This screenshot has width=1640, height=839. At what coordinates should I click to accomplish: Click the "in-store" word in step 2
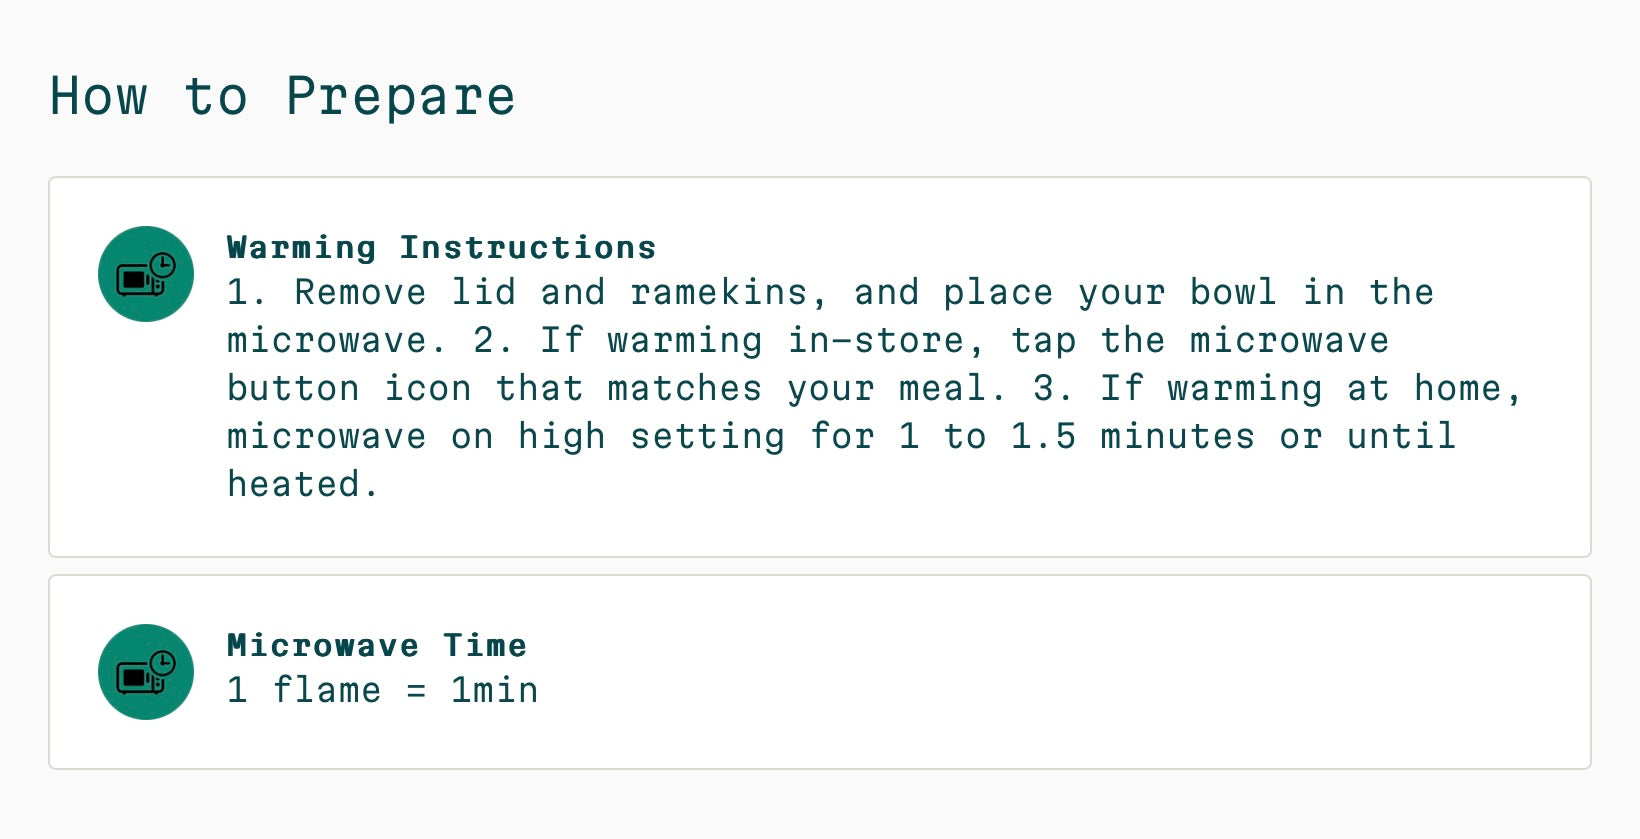pyautogui.click(x=876, y=340)
